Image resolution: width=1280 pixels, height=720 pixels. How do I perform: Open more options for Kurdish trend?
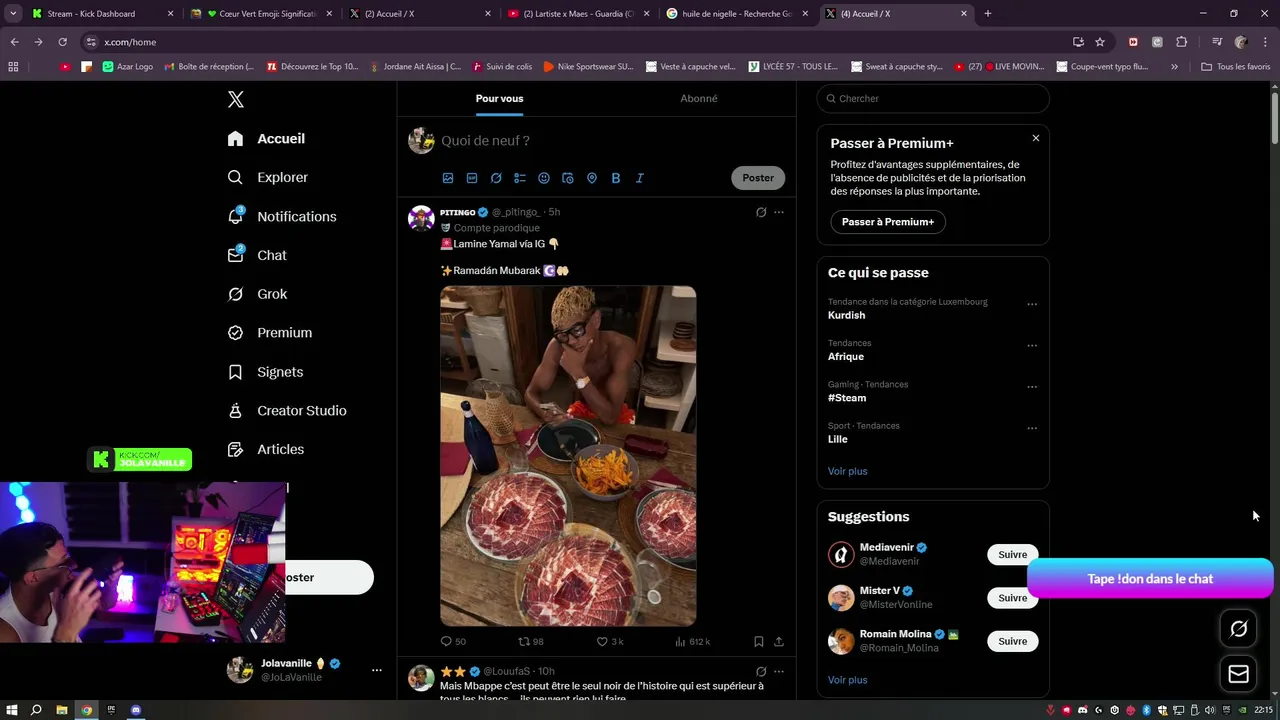coord(1032,304)
